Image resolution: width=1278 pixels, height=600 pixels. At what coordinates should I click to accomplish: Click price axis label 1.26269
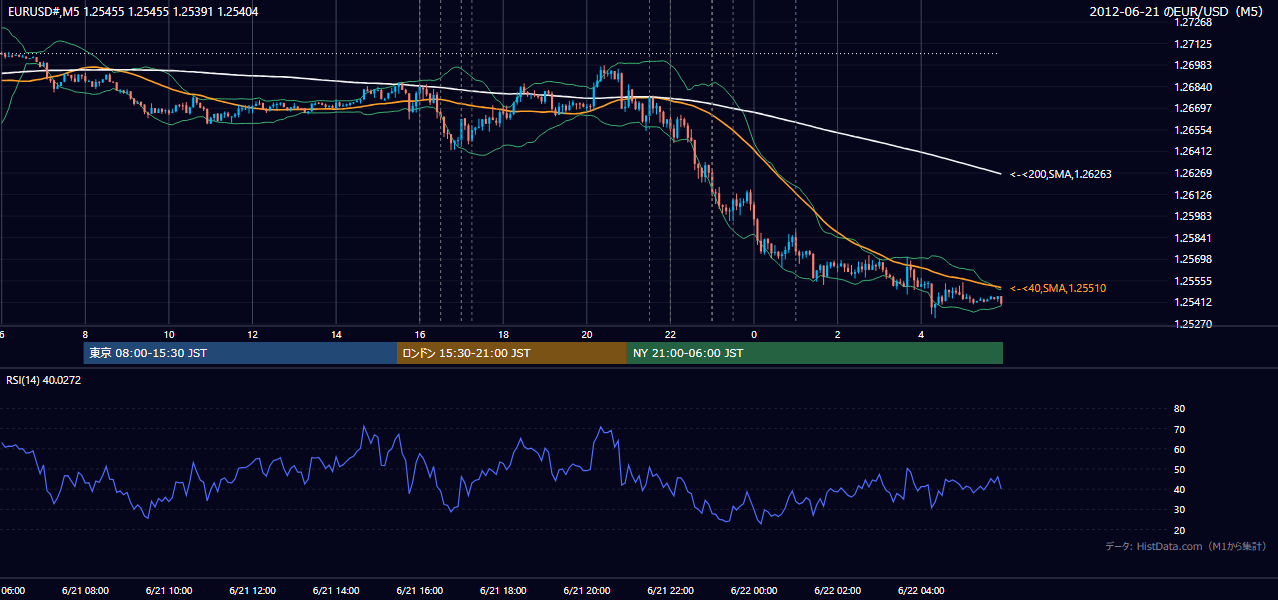pyautogui.click(x=1194, y=173)
